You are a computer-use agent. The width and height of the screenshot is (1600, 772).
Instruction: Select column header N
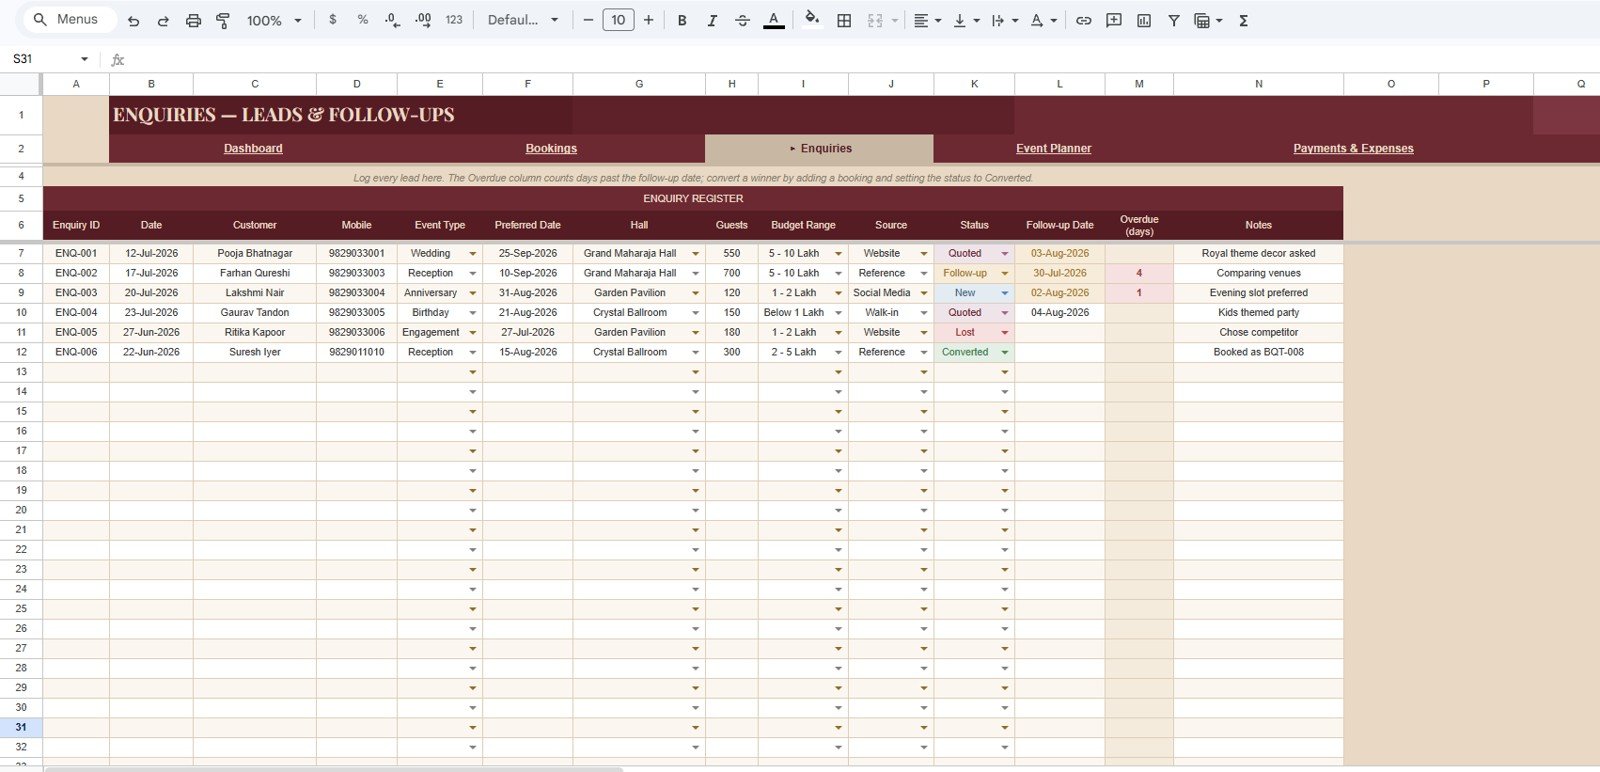[1258, 84]
